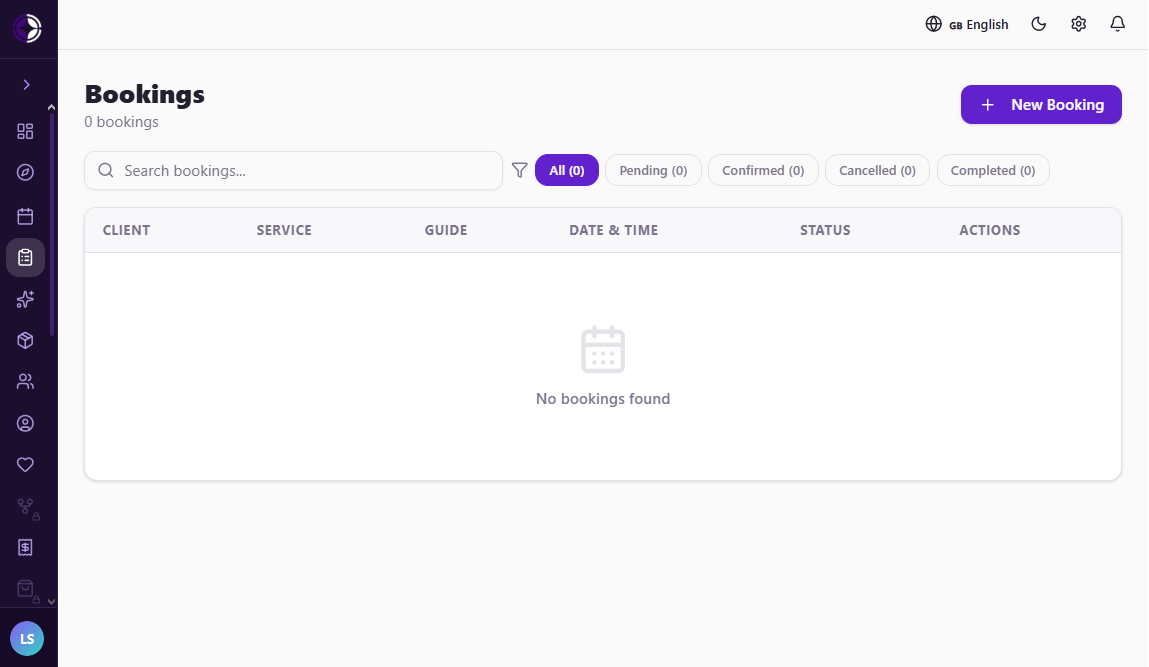
Task: Open the package box icon
Action: coord(25,340)
